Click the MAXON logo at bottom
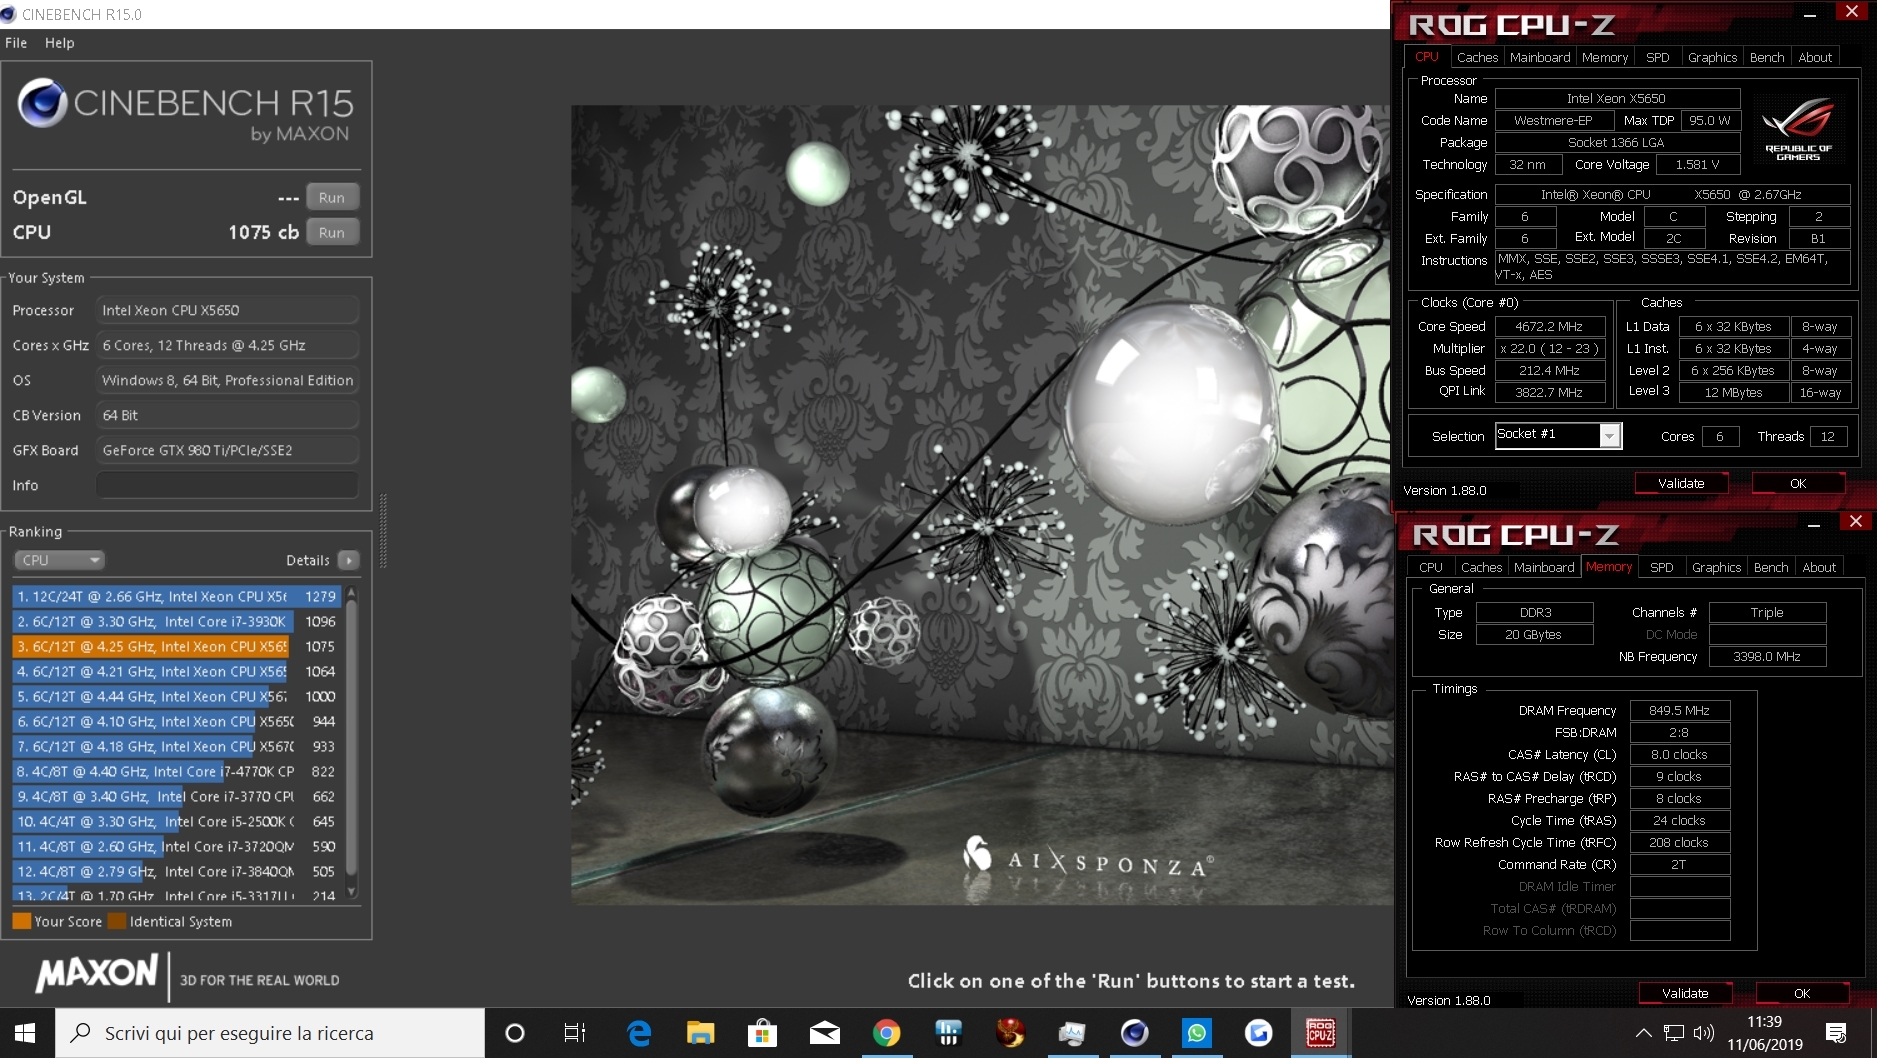This screenshot has width=1877, height=1058. pos(97,974)
